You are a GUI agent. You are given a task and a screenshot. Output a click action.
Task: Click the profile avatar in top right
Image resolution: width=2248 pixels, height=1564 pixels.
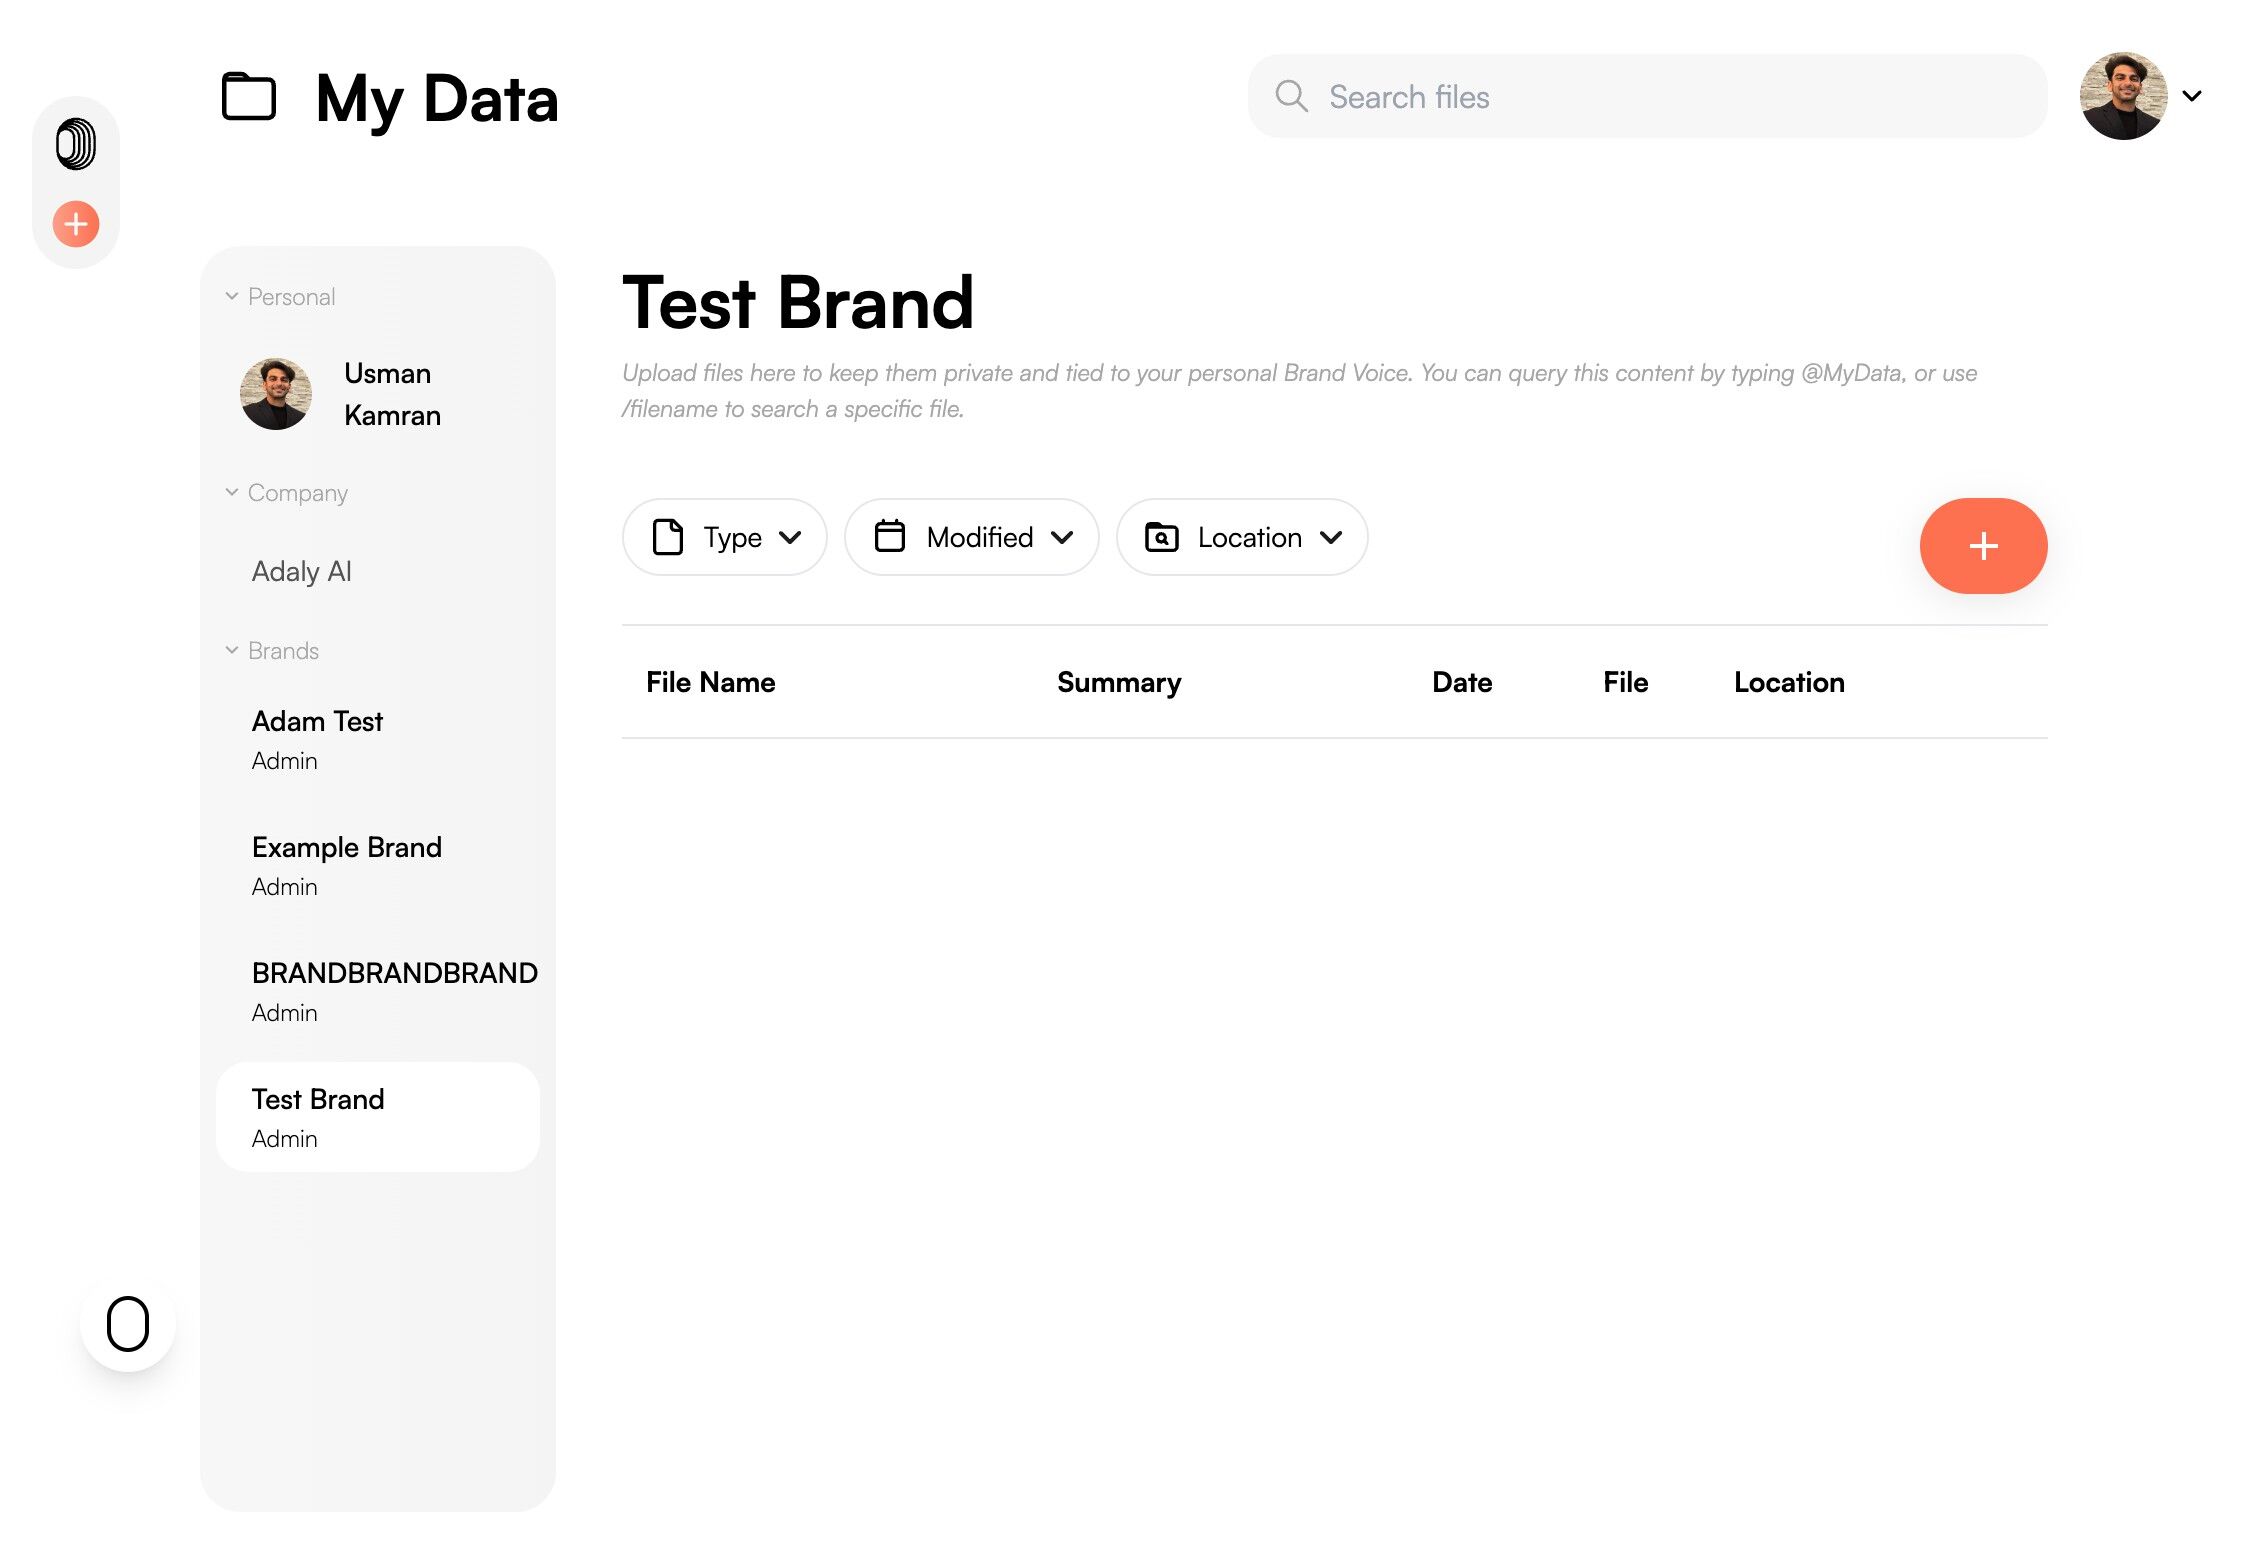[2123, 96]
